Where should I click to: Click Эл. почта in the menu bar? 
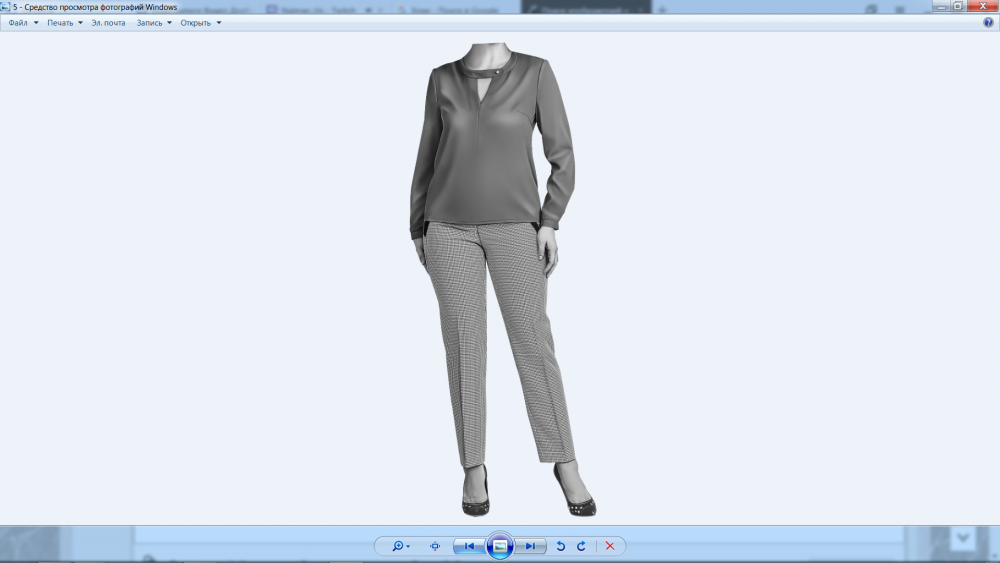(108, 23)
